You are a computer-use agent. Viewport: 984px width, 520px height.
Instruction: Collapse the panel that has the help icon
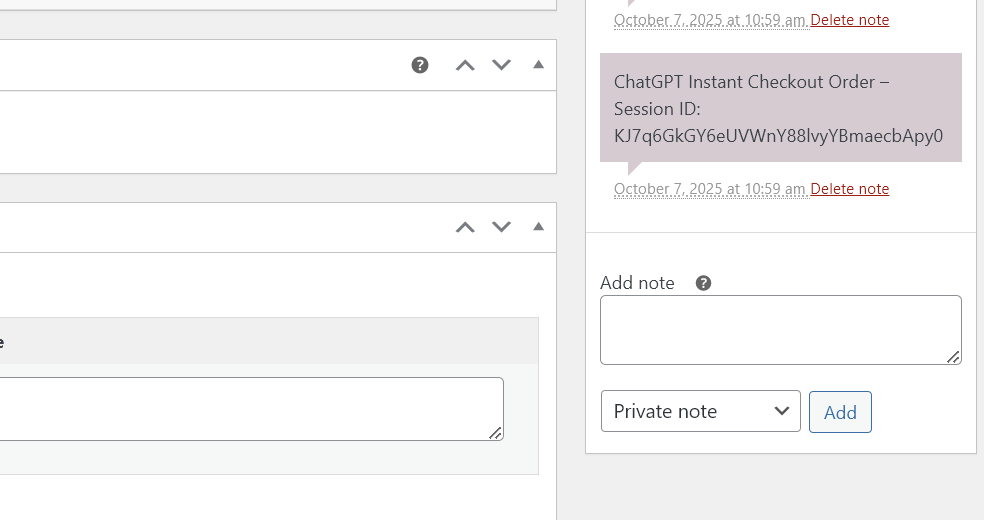coord(539,65)
